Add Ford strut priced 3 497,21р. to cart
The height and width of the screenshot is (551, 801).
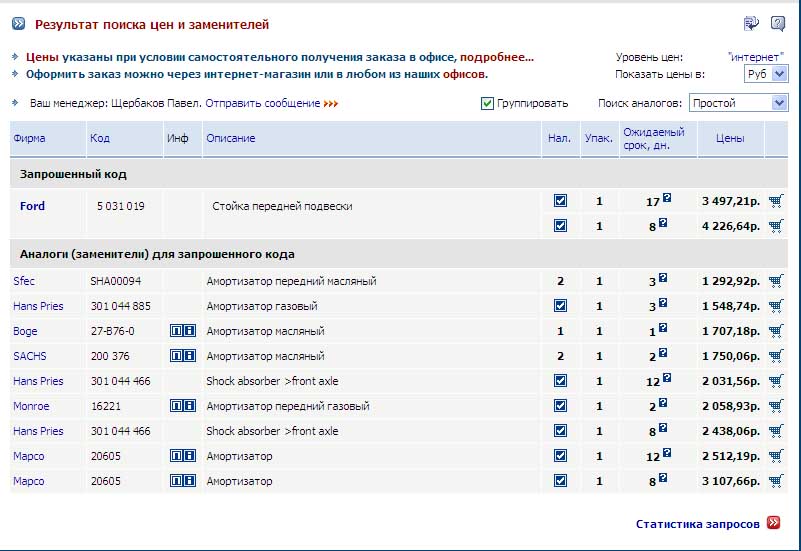coord(776,201)
